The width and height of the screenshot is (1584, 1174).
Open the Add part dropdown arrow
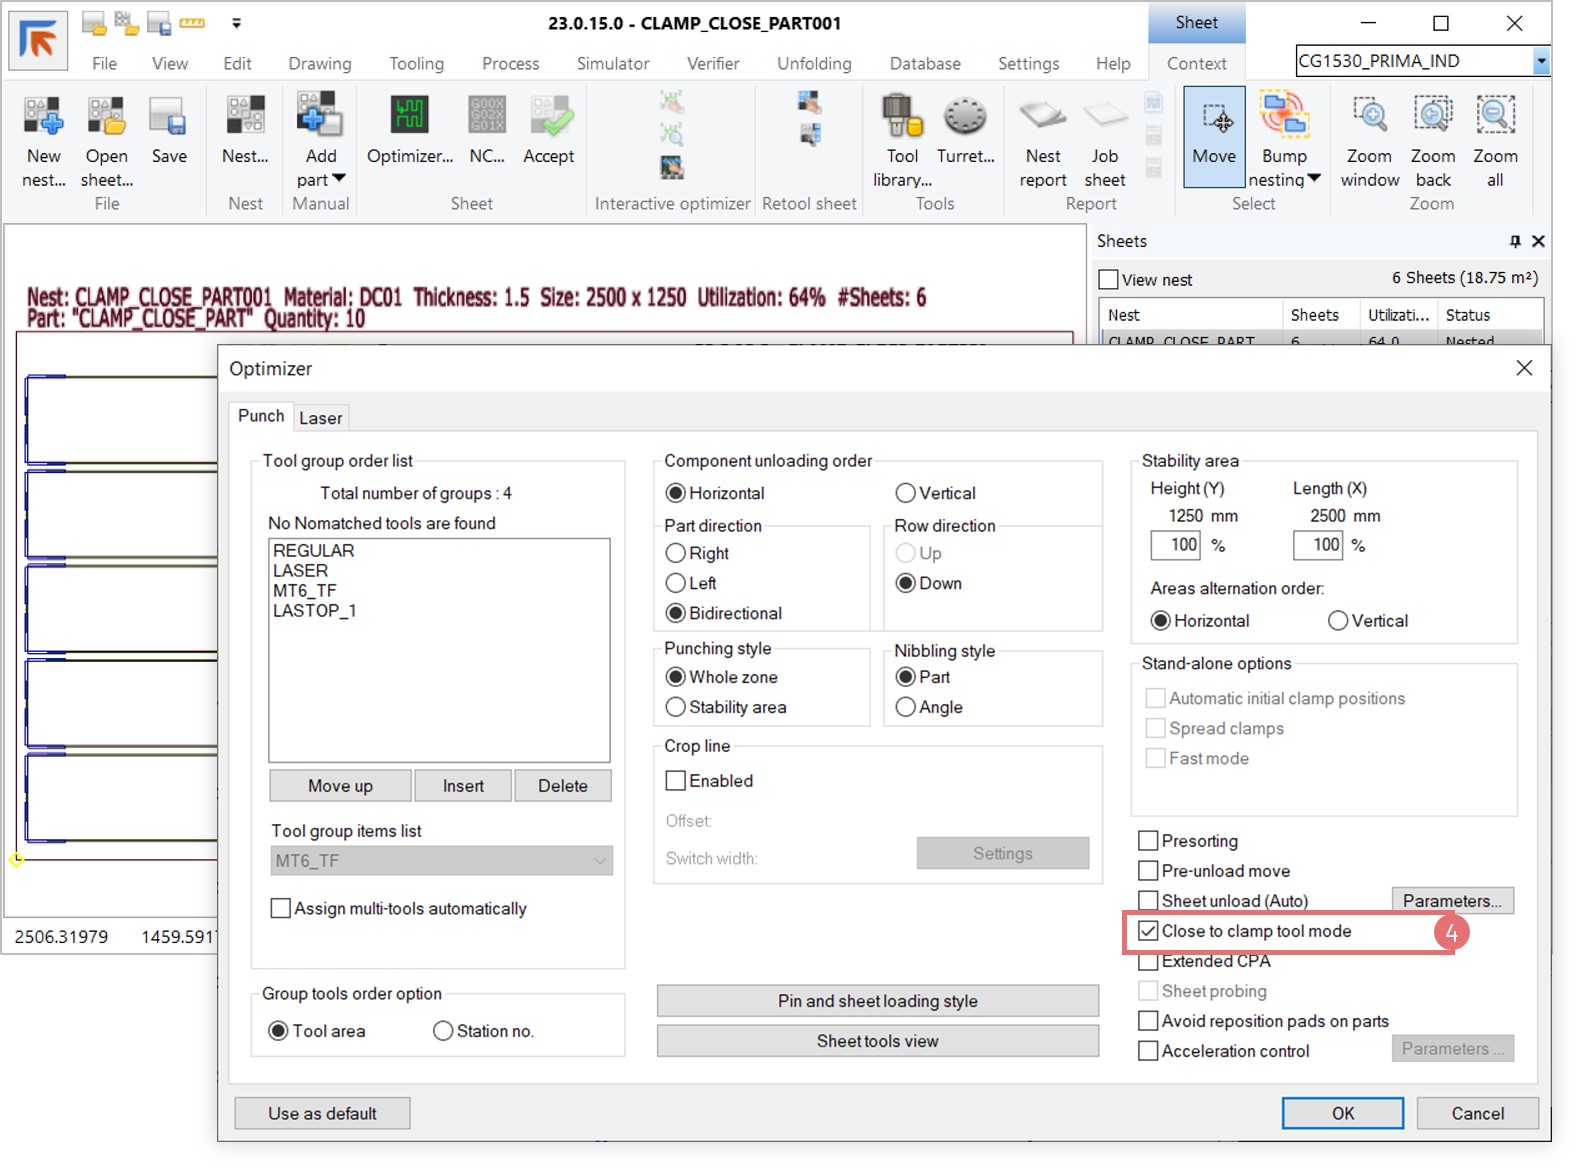tap(339, 179)
